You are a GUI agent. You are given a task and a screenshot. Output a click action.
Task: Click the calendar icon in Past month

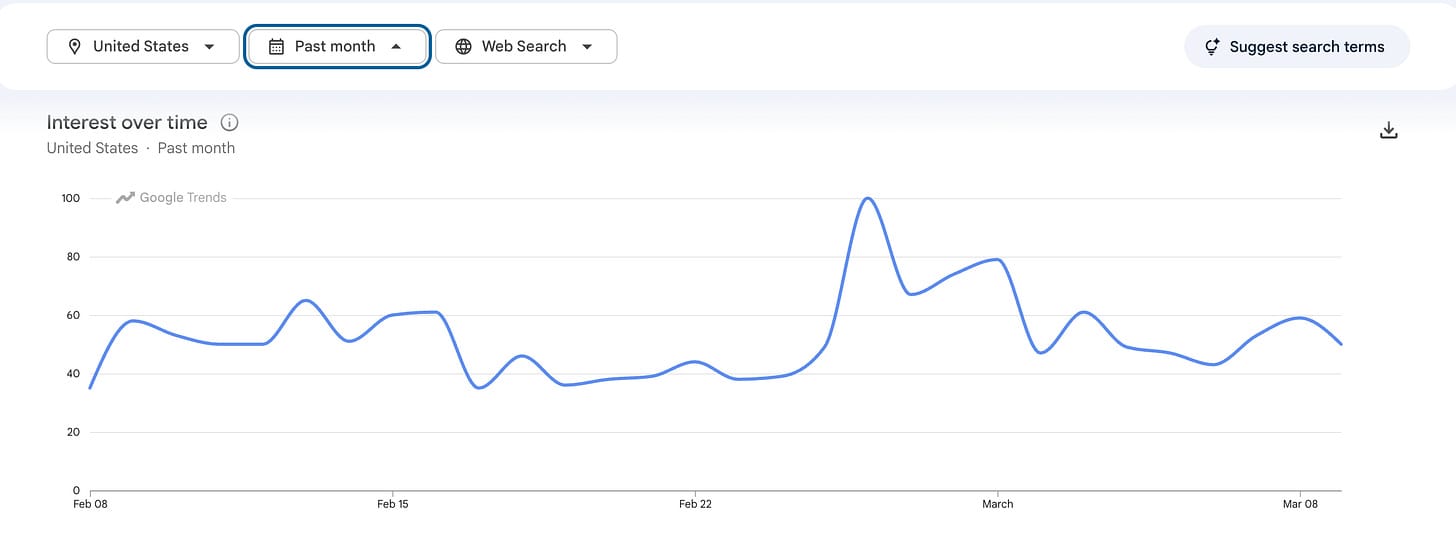[x=277, y=47]
